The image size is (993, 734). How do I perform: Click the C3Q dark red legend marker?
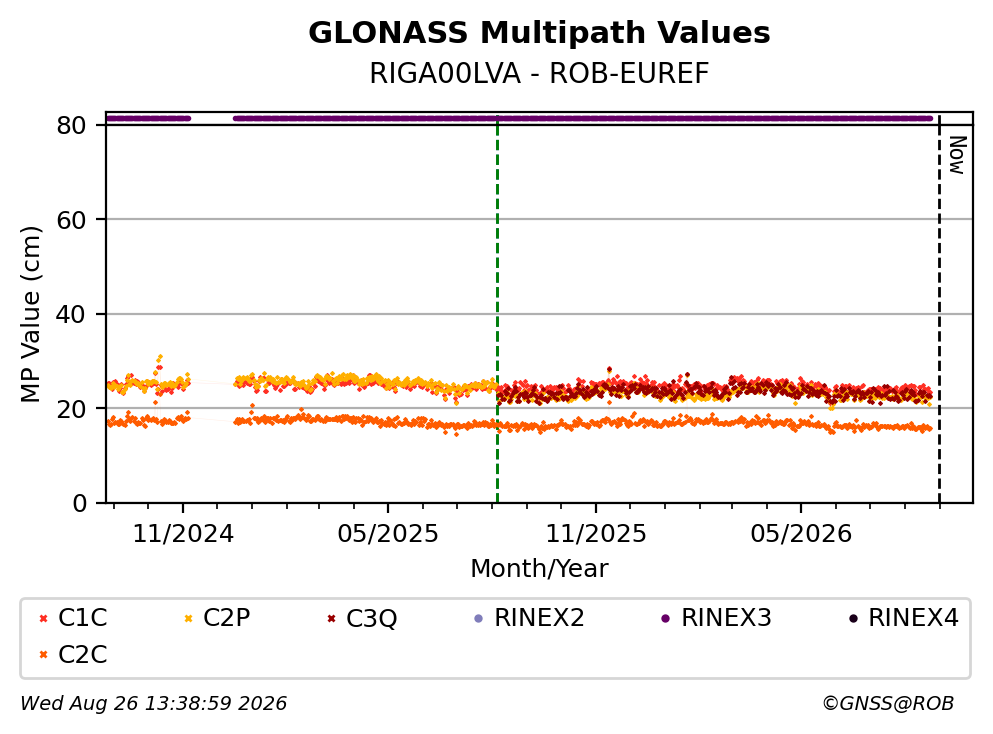(x=331, y=618)
